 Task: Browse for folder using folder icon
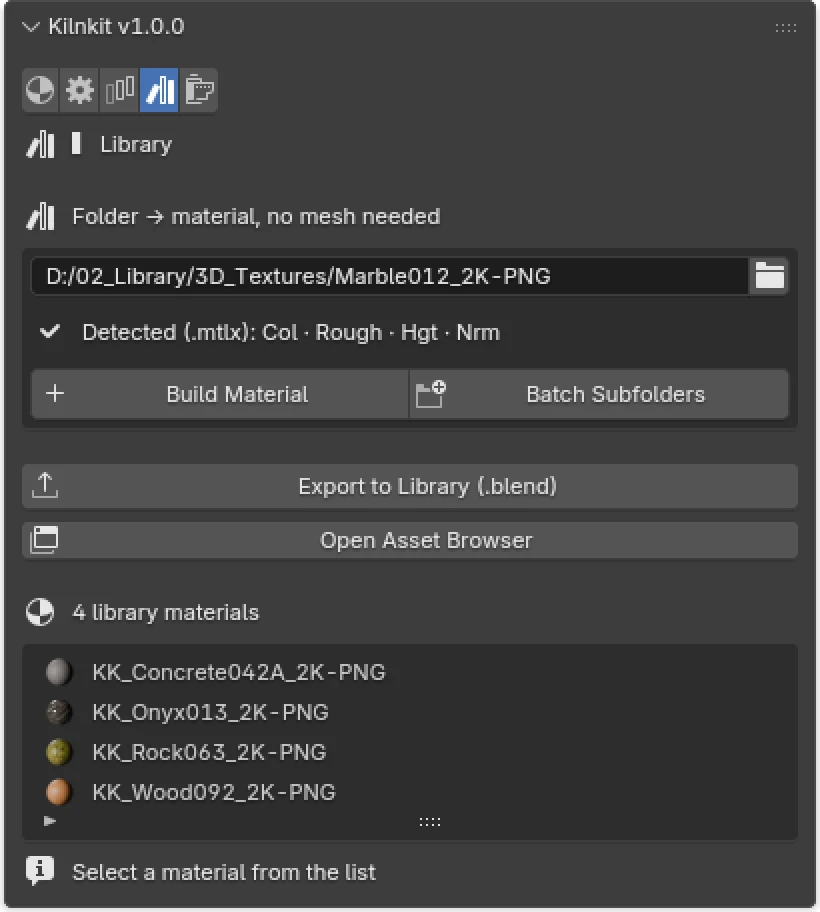tap(769, 276)
